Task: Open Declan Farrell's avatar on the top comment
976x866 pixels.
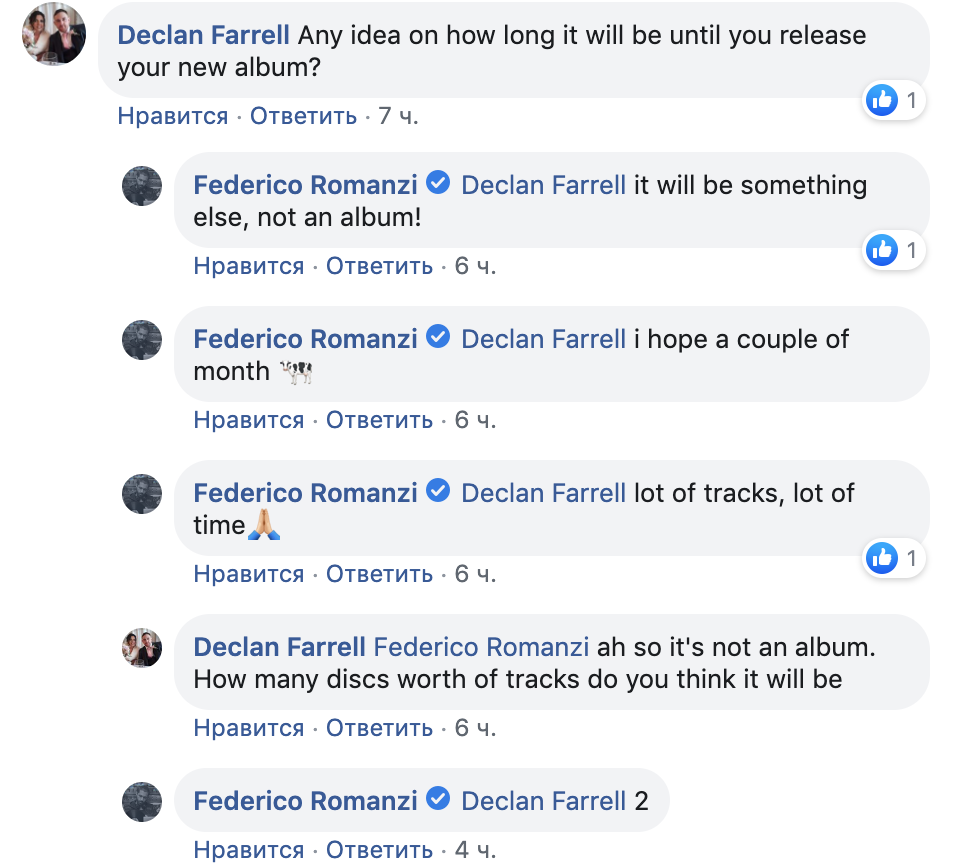Action: click(x=54, y=34)
